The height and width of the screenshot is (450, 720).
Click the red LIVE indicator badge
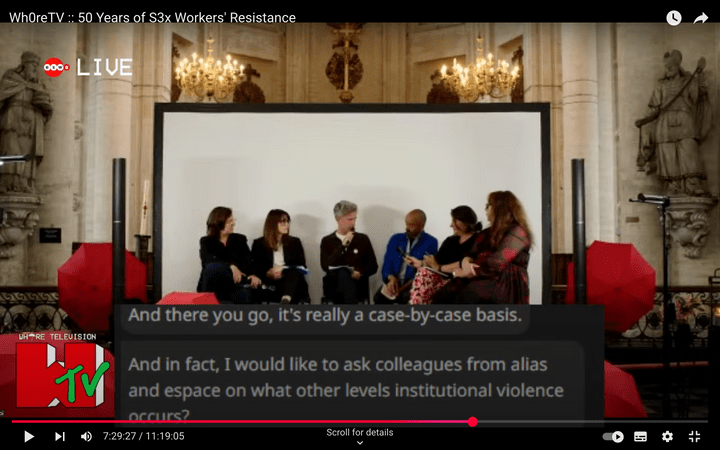[88, 68]
